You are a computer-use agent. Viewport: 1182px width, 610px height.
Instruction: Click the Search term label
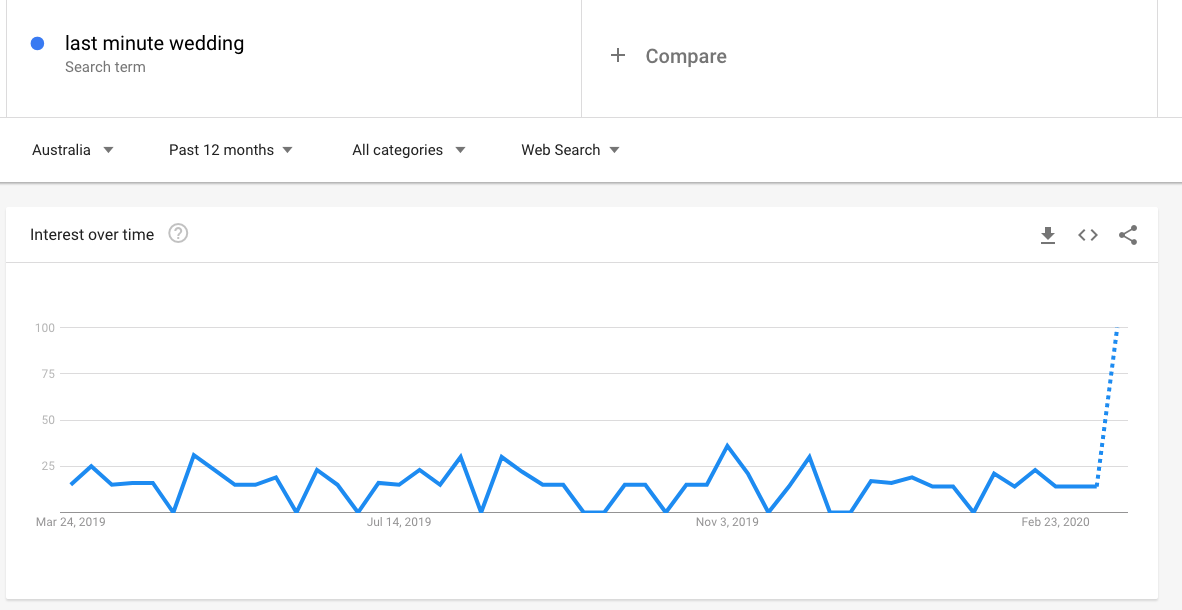[x=105, y=67]
